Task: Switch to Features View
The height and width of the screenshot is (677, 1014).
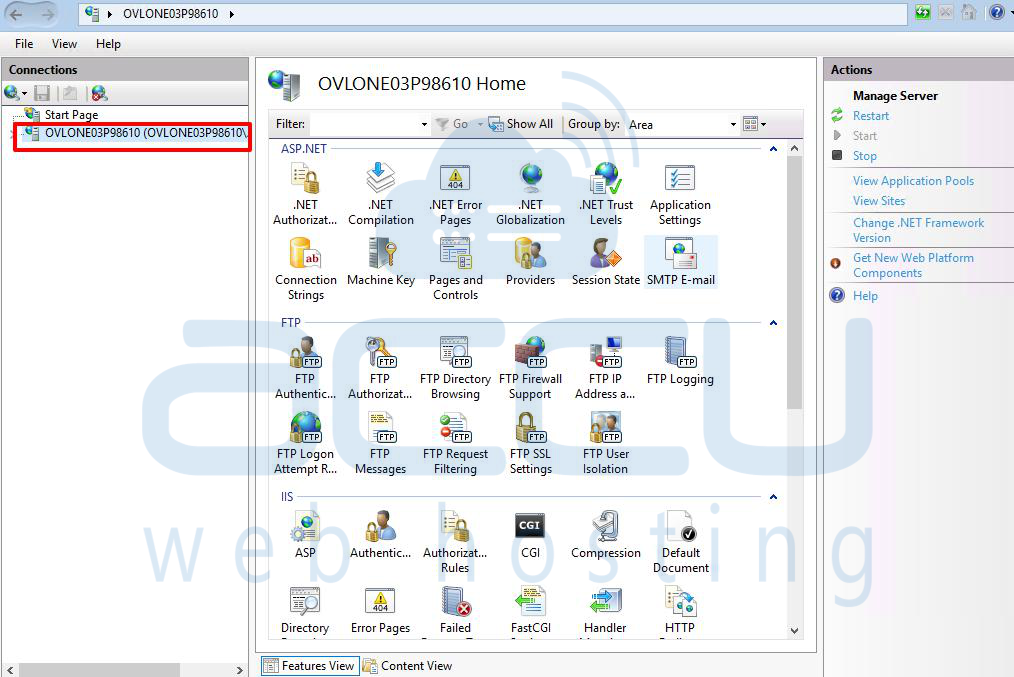Action: point(309,665)
